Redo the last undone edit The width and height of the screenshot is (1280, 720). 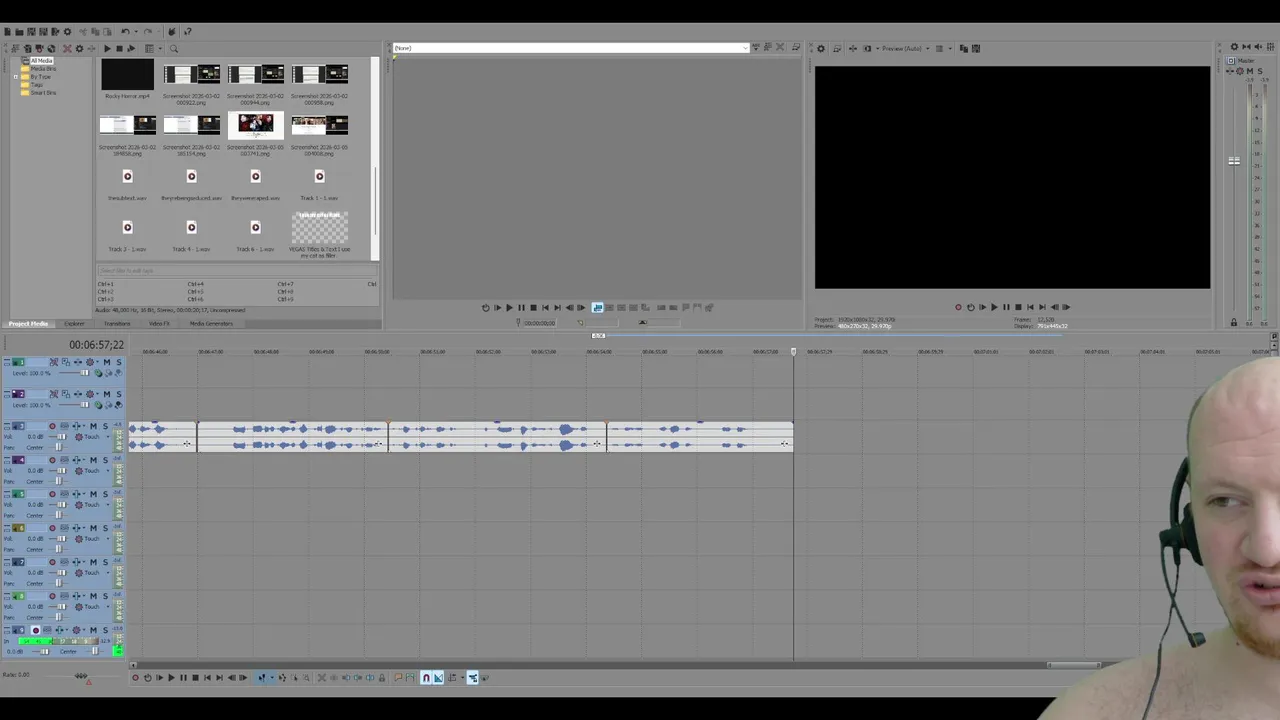147,32
